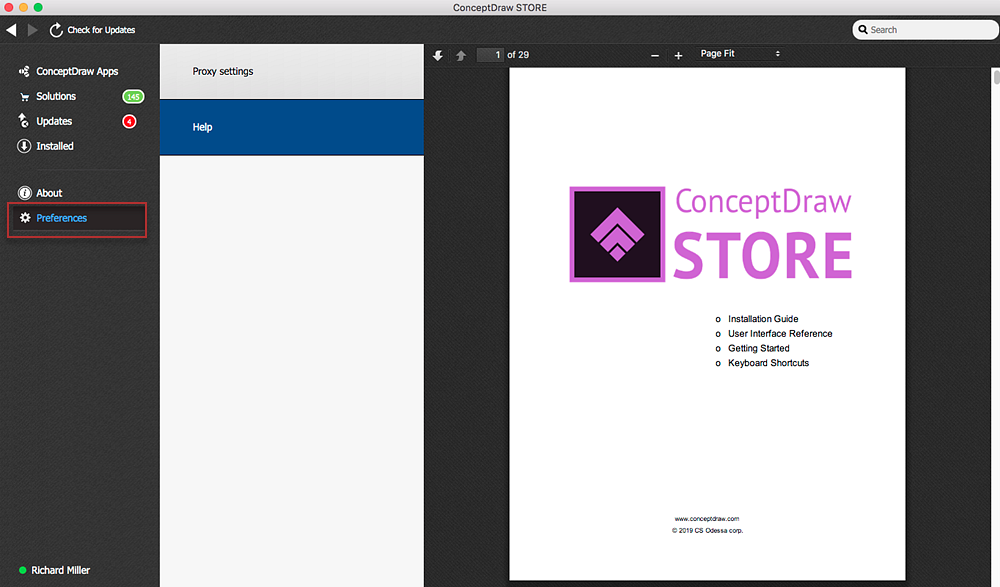
Task: Click the 2019 CS Odessa corp. copyright
Action: tap(707, 531)
